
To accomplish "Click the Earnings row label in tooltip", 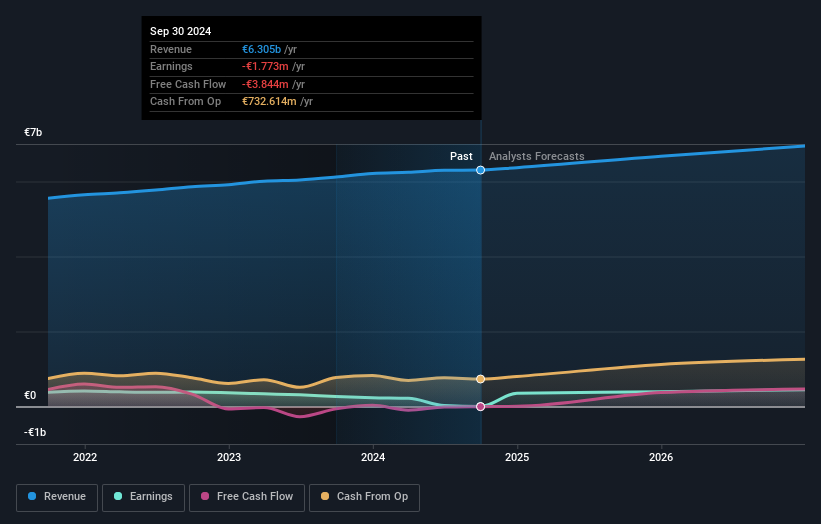I will (x=171, y=66).
